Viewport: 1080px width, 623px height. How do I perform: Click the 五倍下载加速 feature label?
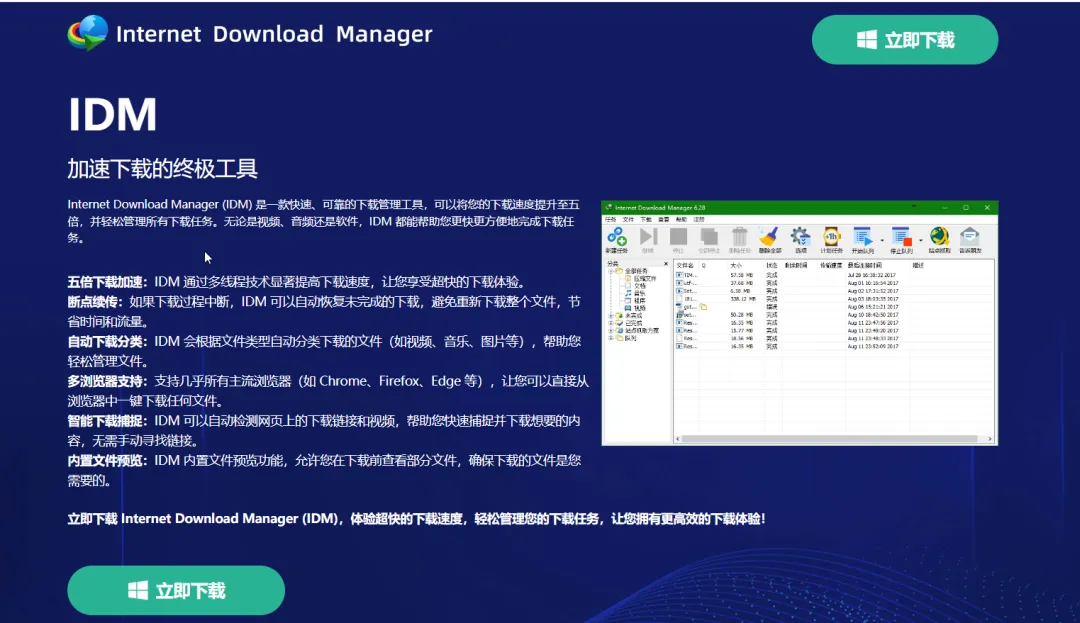click(107, 282)
